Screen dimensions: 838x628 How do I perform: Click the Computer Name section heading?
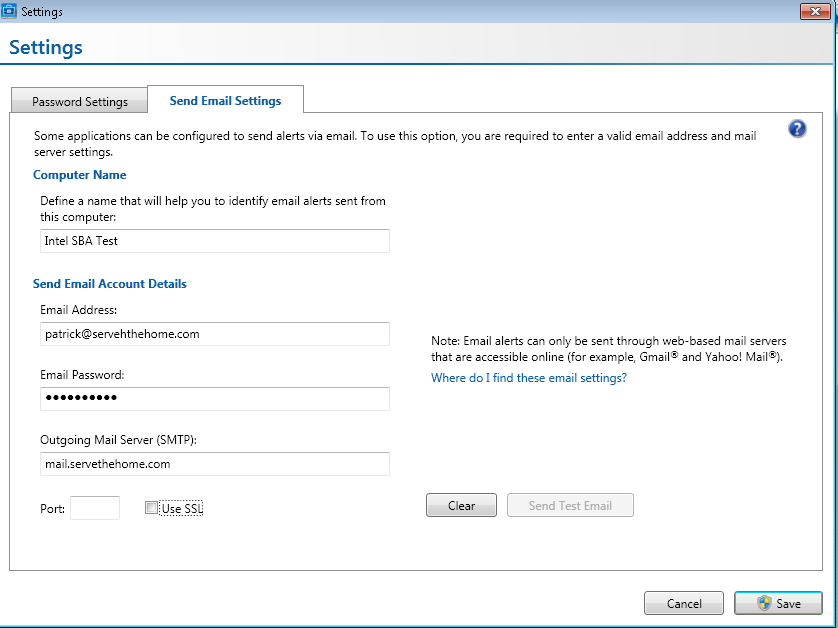tap(79, 174)
